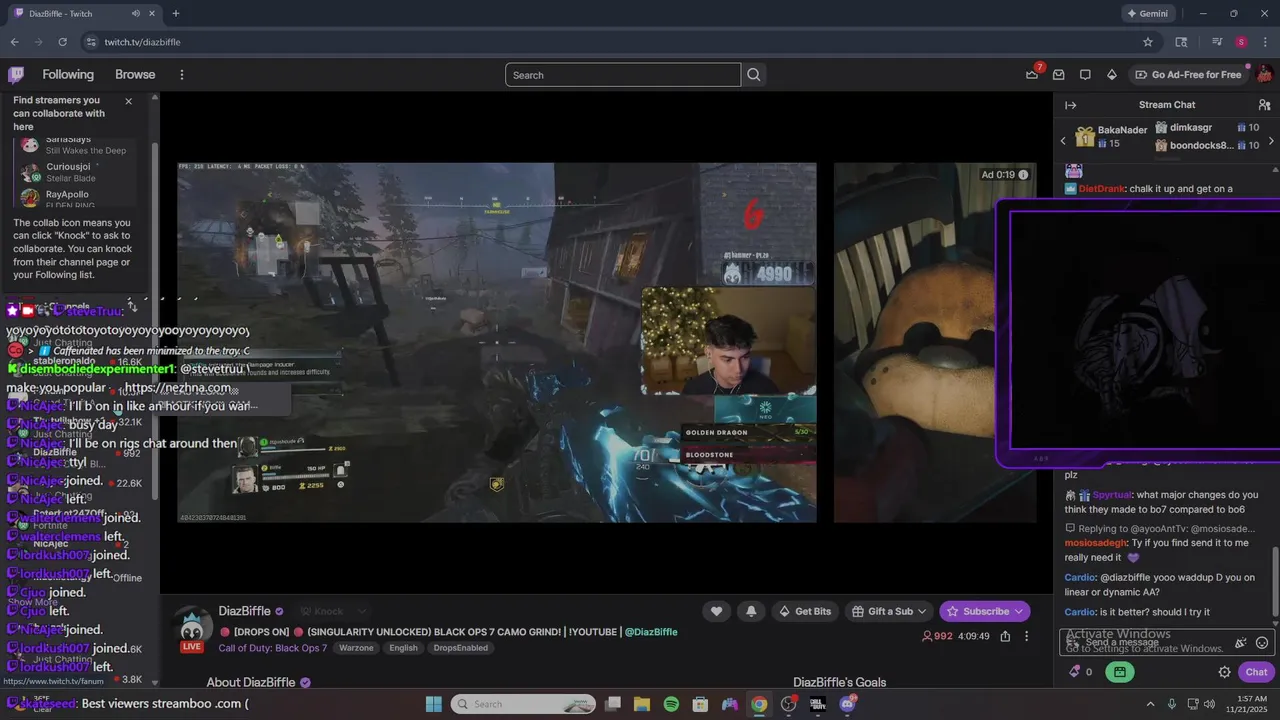
Task: Go to the Following tab
Action: tap(68, 75)
